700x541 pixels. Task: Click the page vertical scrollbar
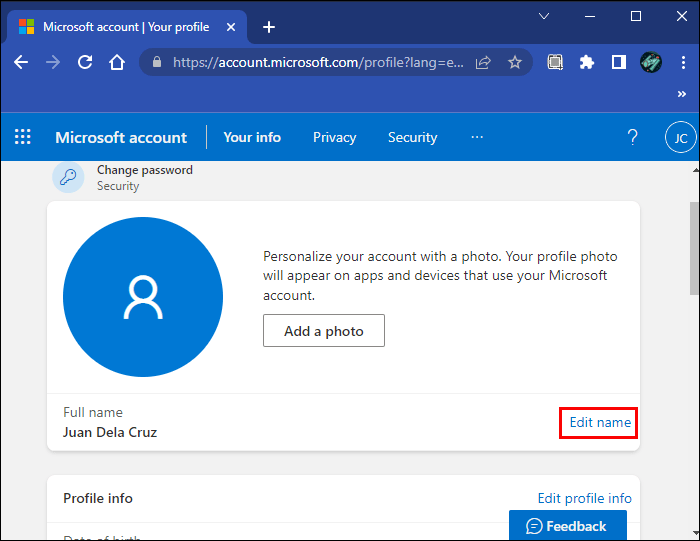pos(693,250)
